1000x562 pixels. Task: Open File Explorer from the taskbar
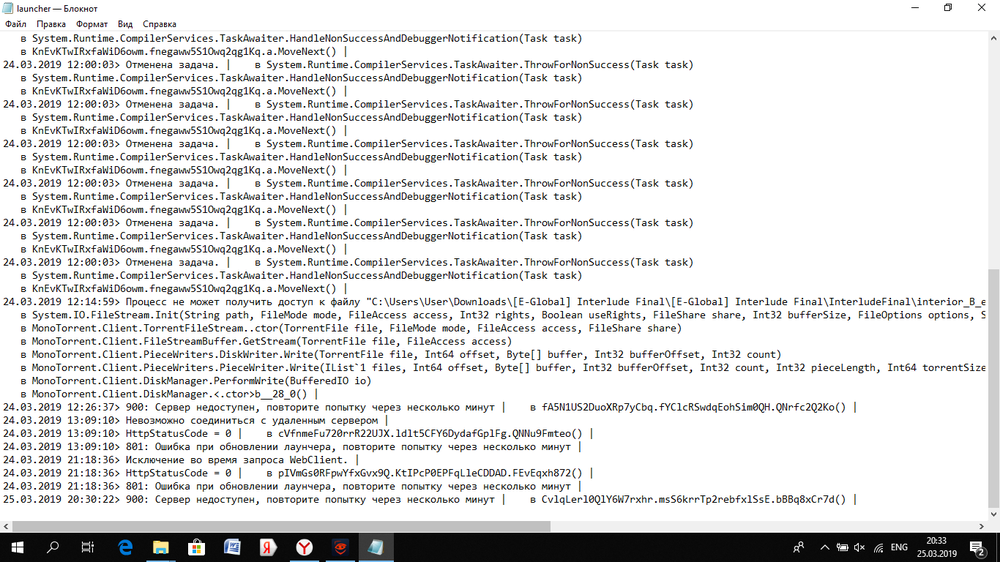click(161, 547)
